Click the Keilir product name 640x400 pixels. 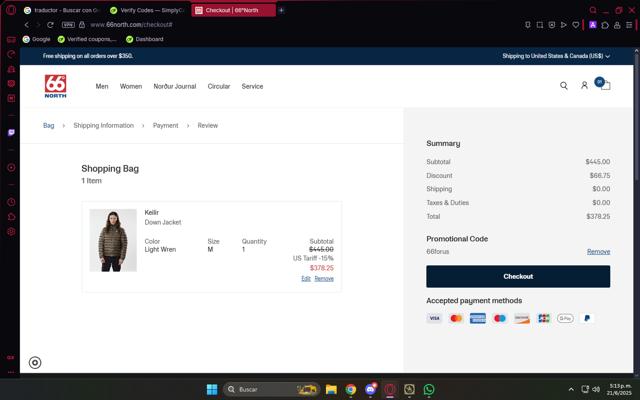coord(151,212)
